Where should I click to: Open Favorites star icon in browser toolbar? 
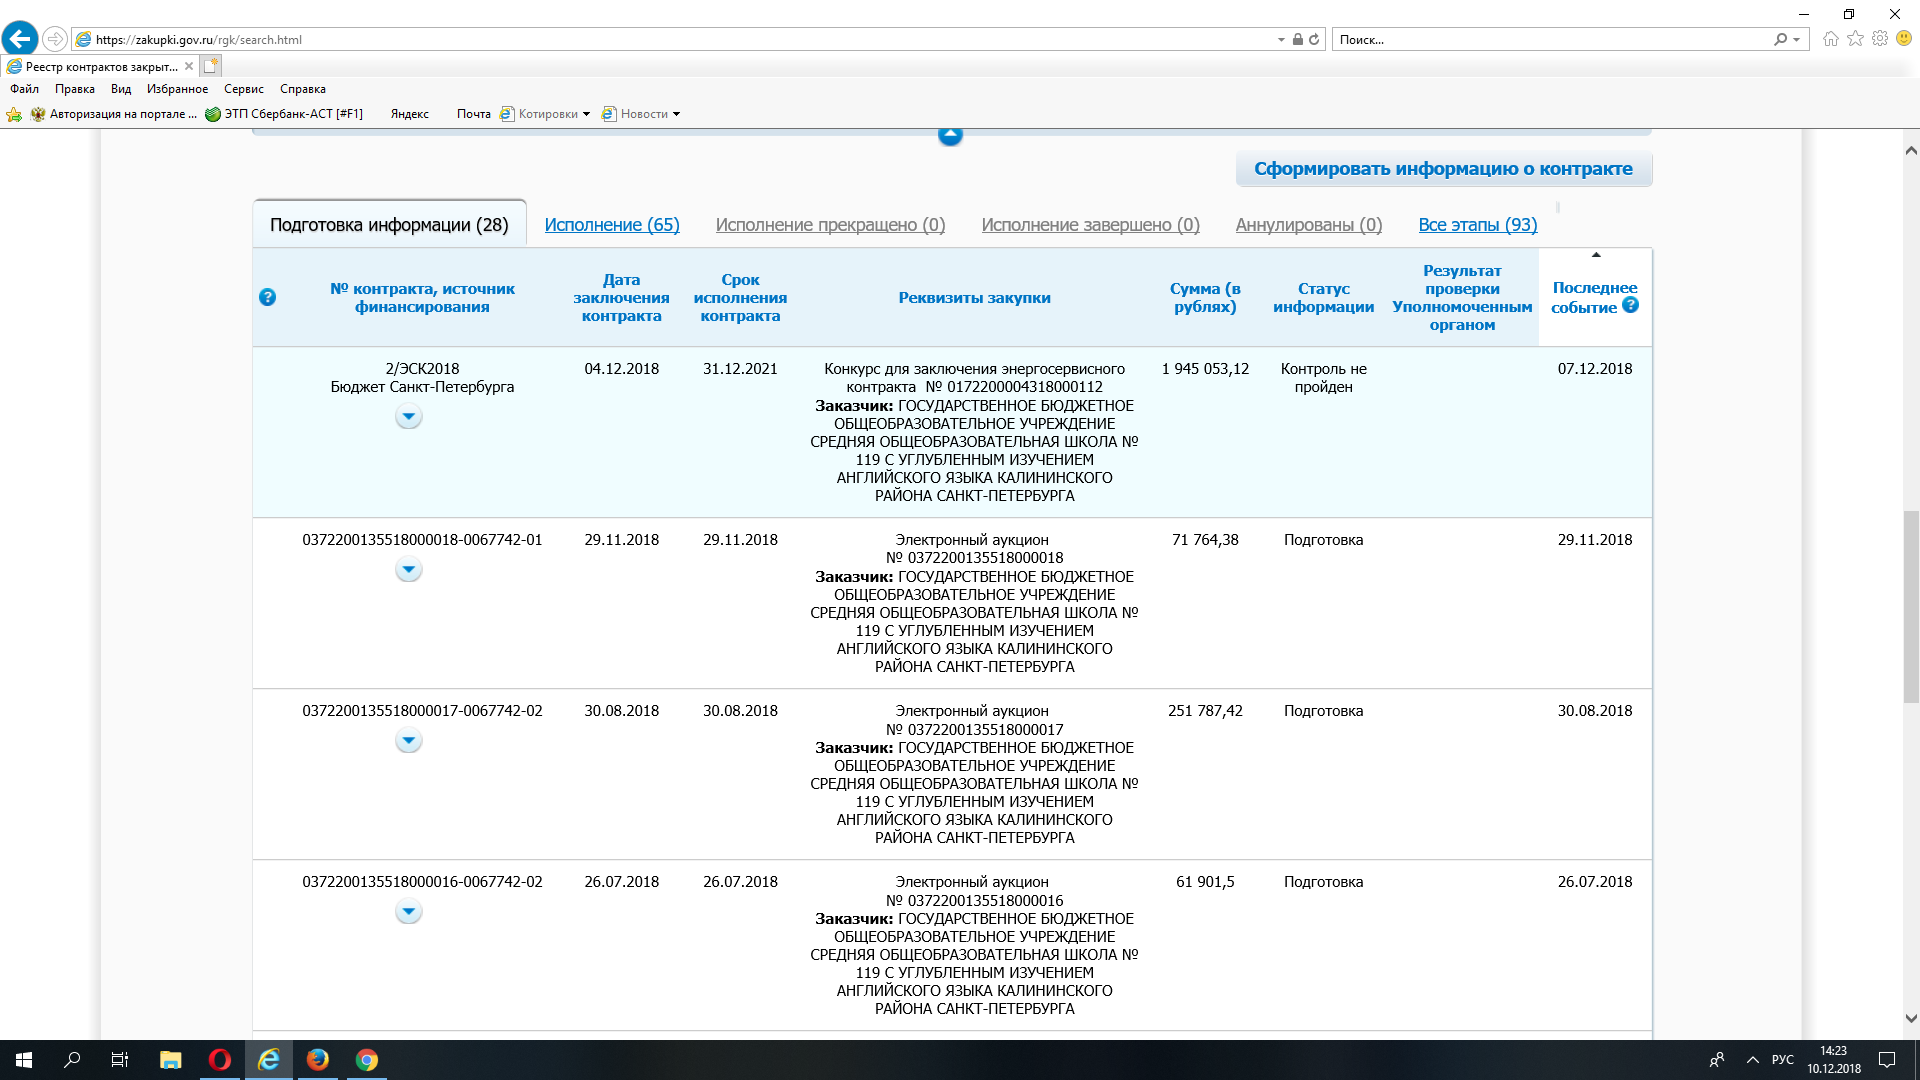[1855, 39]
